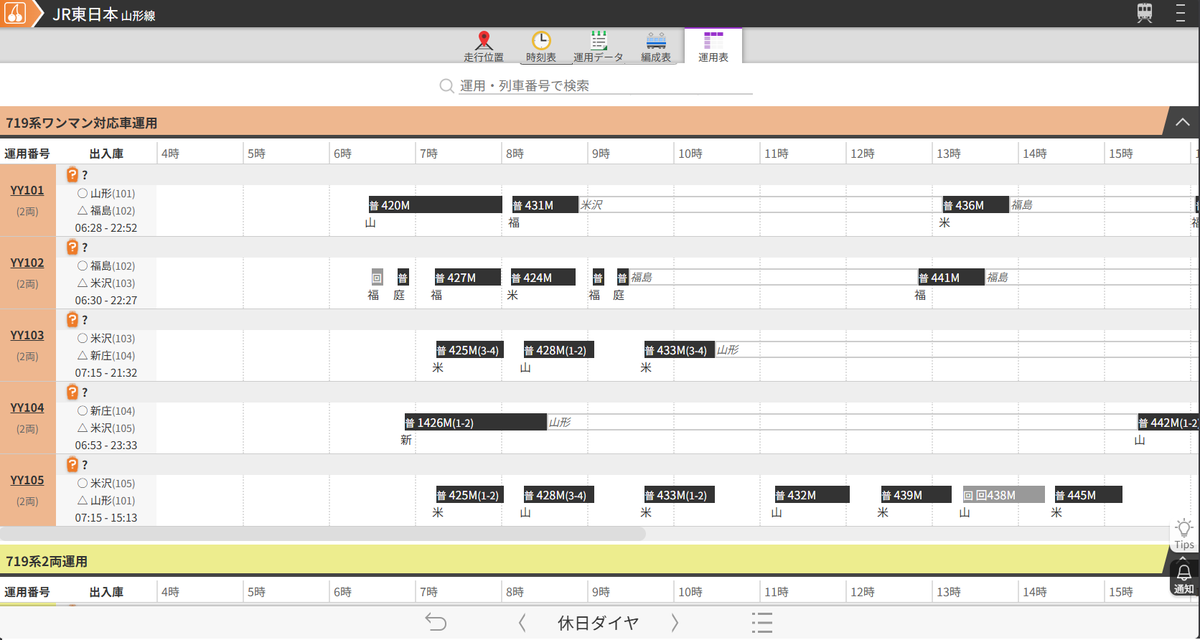Switch to 編成表 tab
This screenshot has height=640, width=1200.
pyautogui.click(x=656, y=48)
